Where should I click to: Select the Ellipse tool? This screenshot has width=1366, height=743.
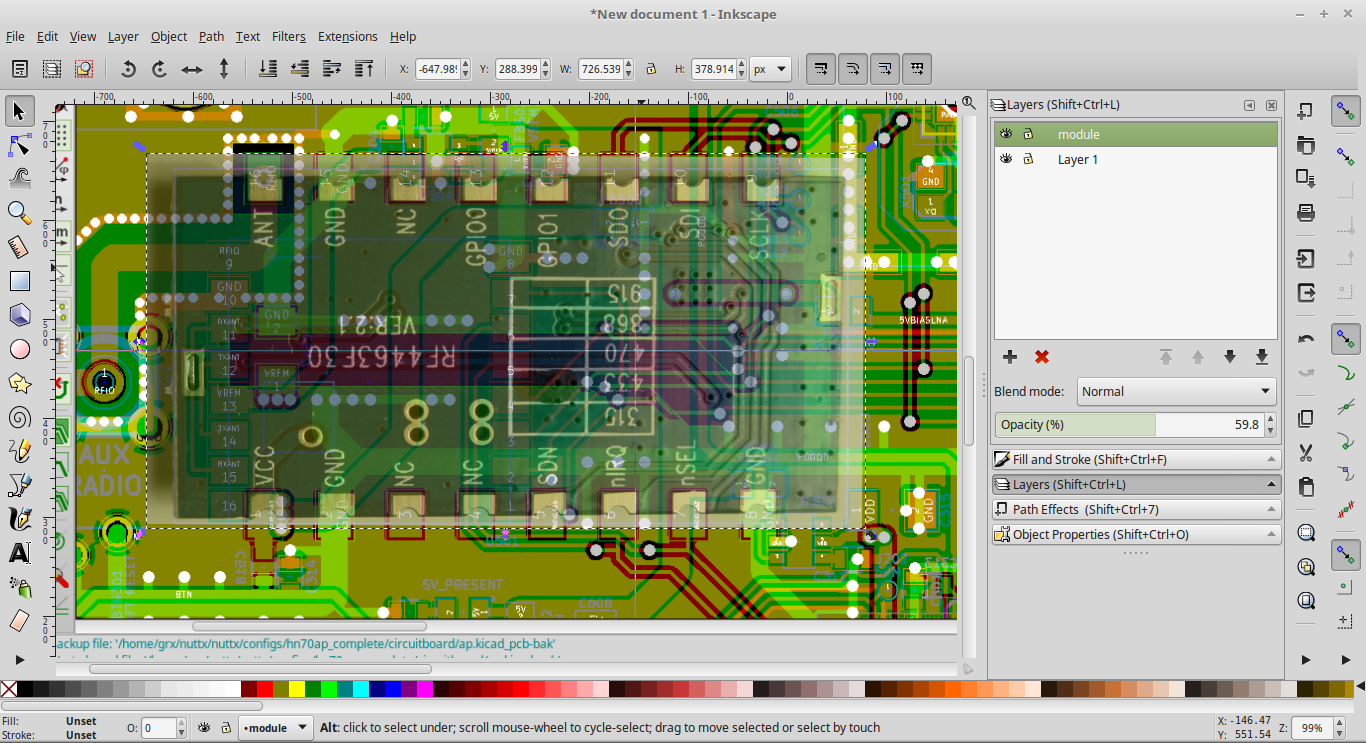point(19,349)
